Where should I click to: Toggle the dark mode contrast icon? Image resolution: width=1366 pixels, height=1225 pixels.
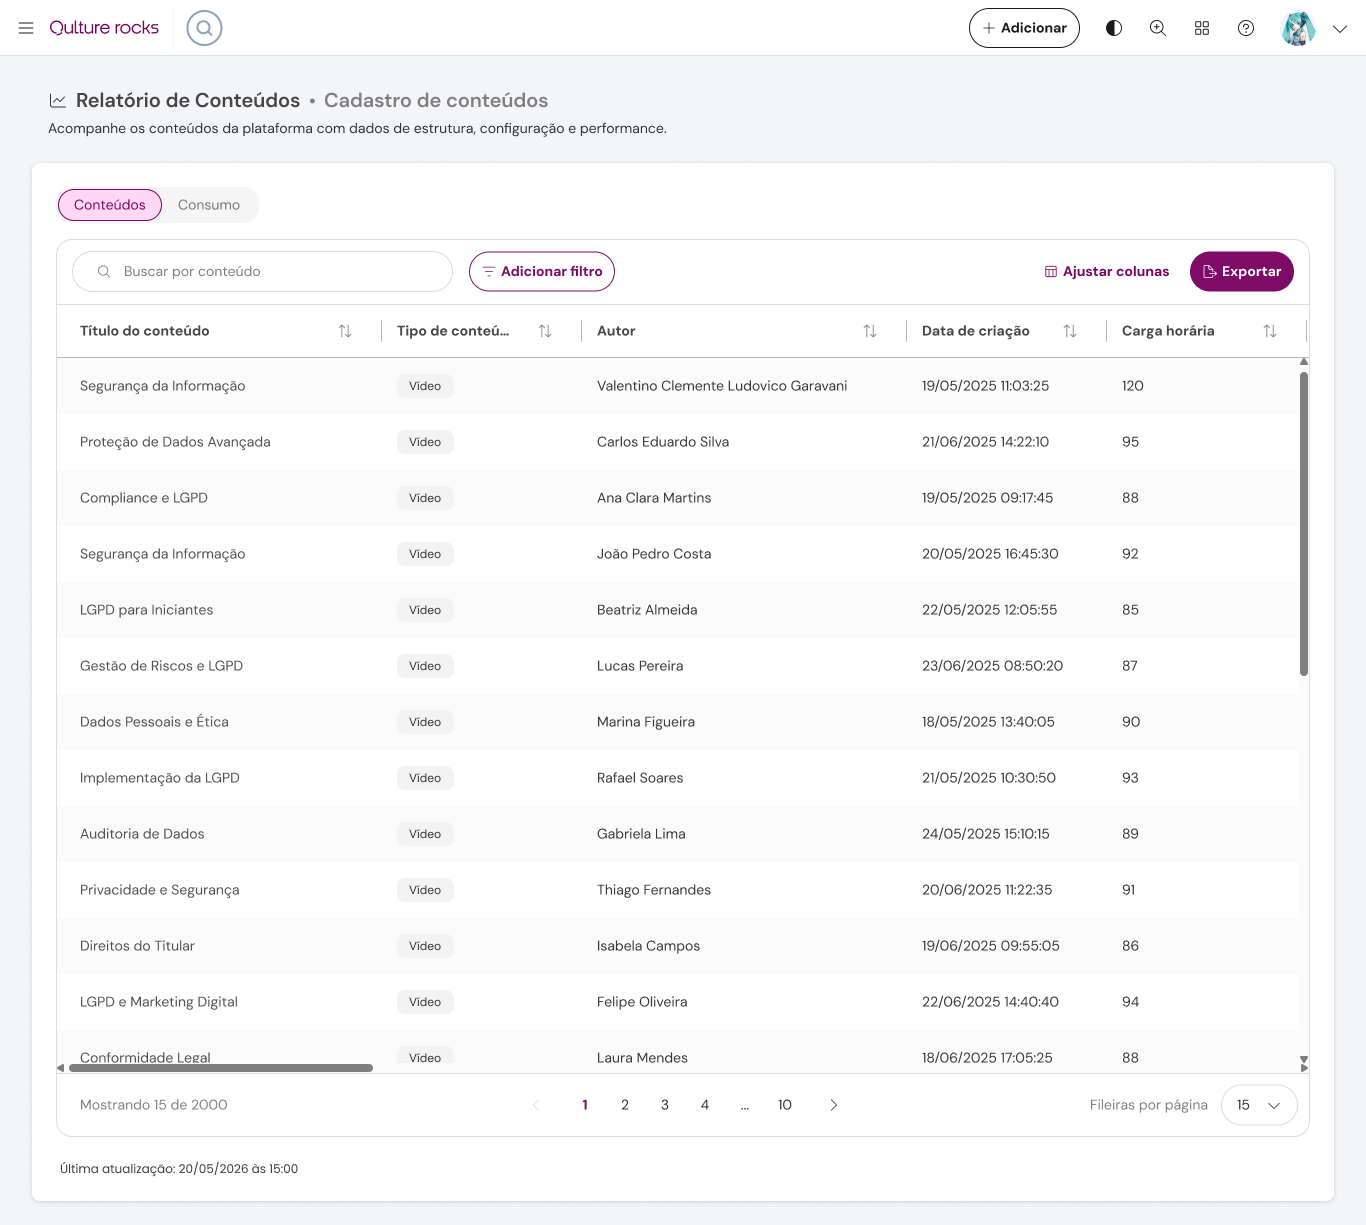(1114, 28)
